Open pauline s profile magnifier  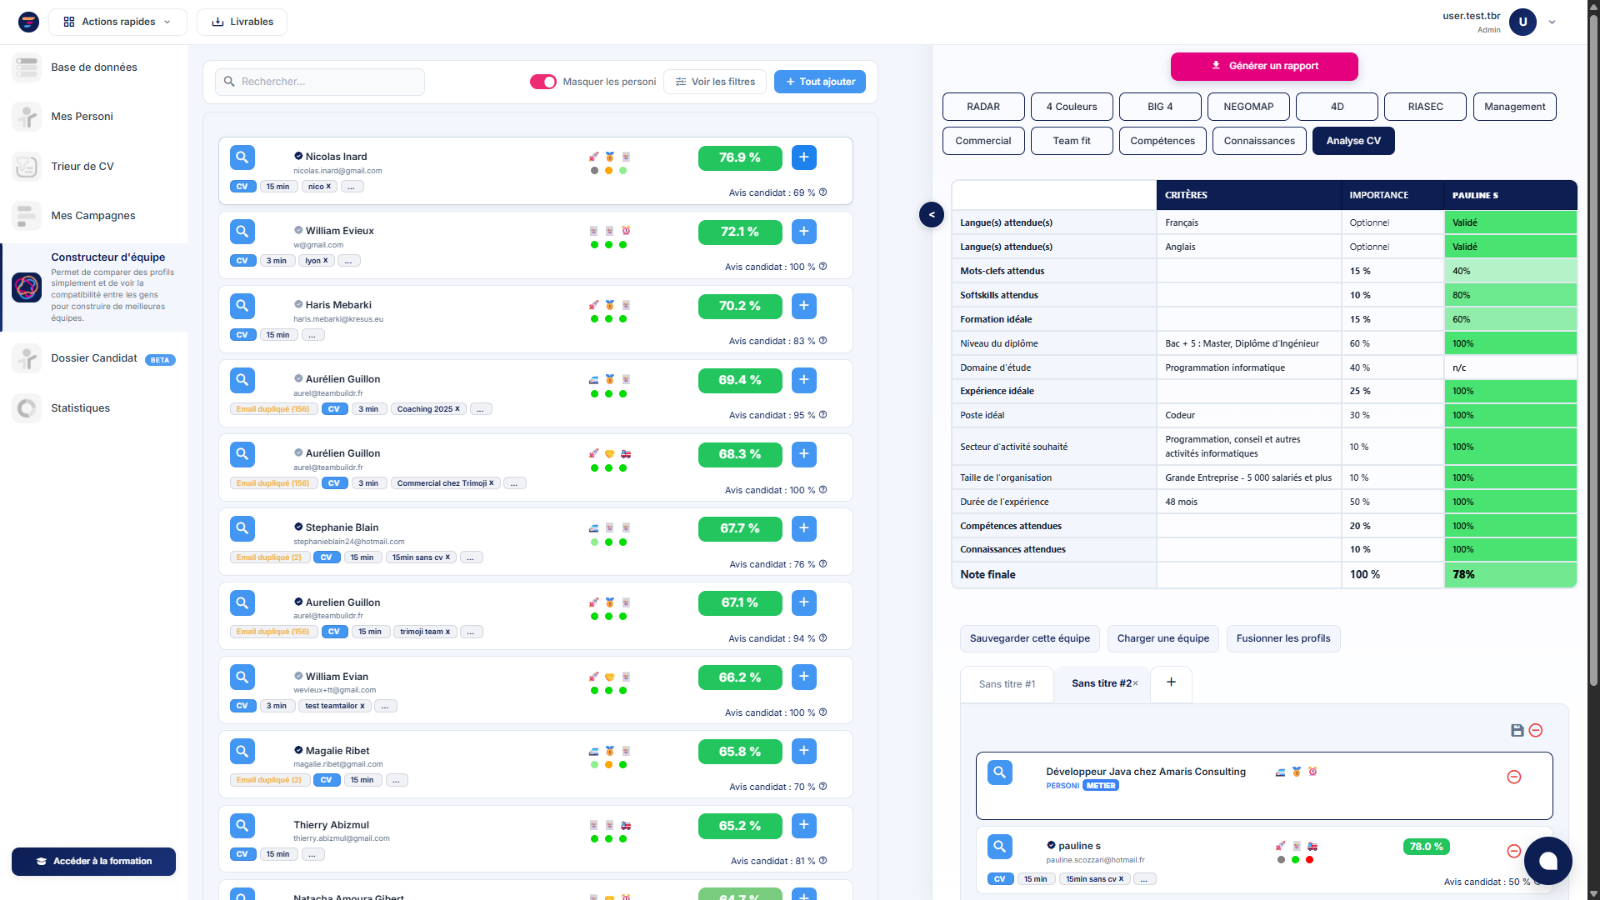tap(1000, 847)
